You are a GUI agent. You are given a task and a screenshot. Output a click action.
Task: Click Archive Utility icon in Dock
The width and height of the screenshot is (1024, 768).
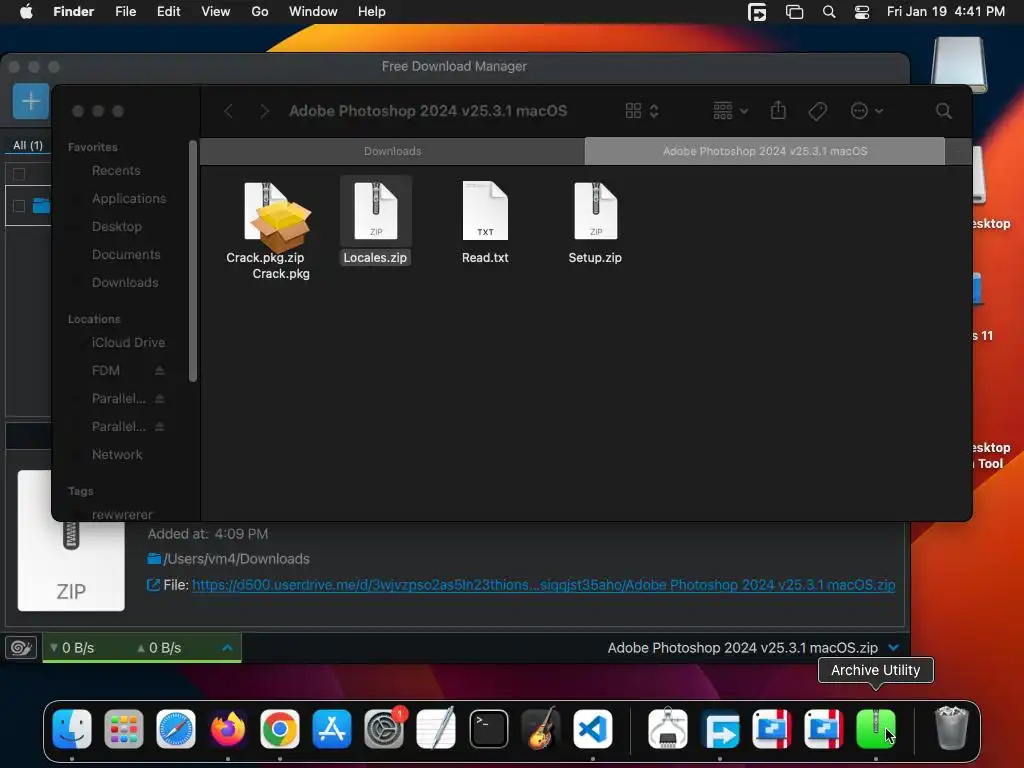point(876,729)
